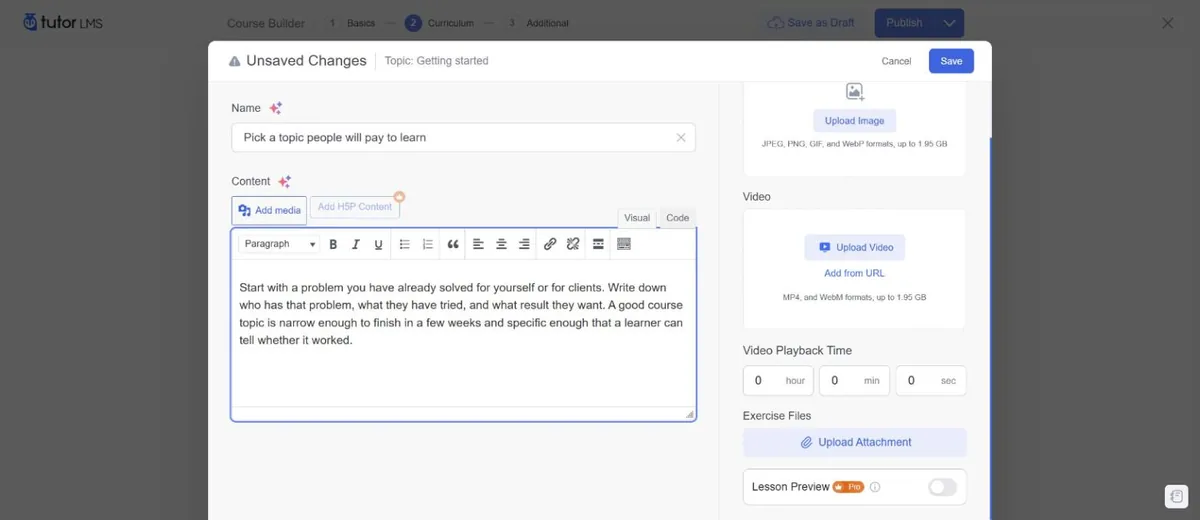Apply italic formatting in editor toolbar
This screenshot has width=1200, height=520.
tap(355, 244)
